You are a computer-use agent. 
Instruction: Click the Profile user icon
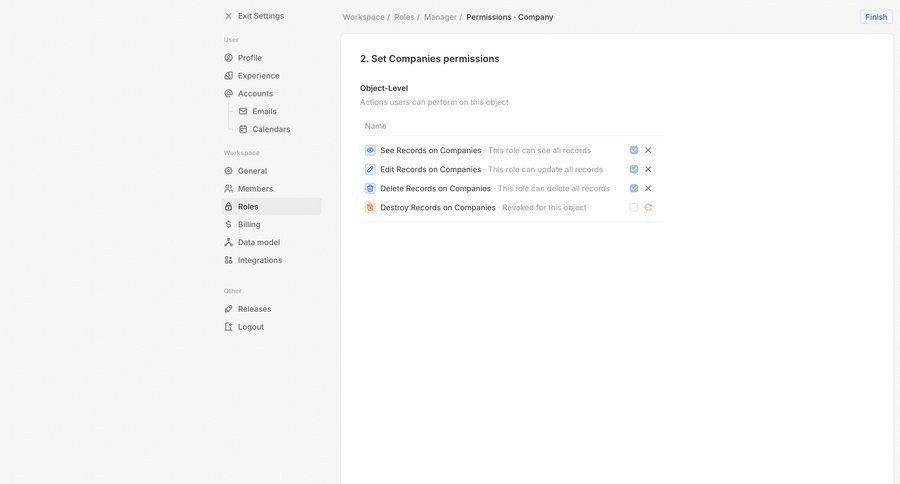click(x=228, y=57)
